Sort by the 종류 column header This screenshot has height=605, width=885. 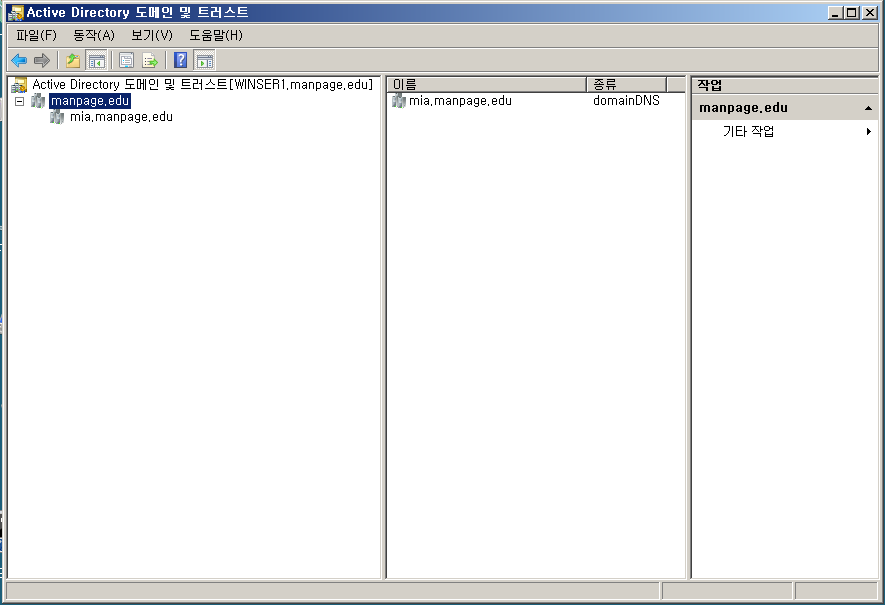tap(626, 85)
